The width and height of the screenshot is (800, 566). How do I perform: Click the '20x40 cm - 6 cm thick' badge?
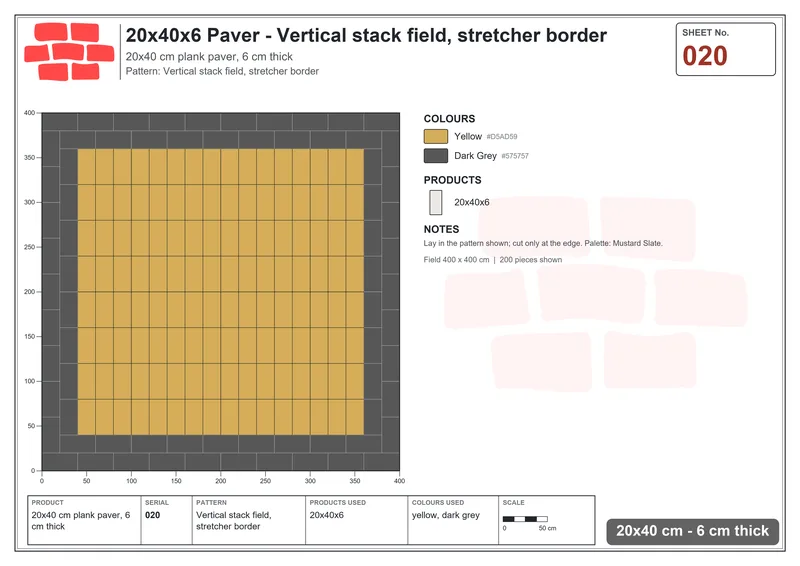[x=692, y=531]
